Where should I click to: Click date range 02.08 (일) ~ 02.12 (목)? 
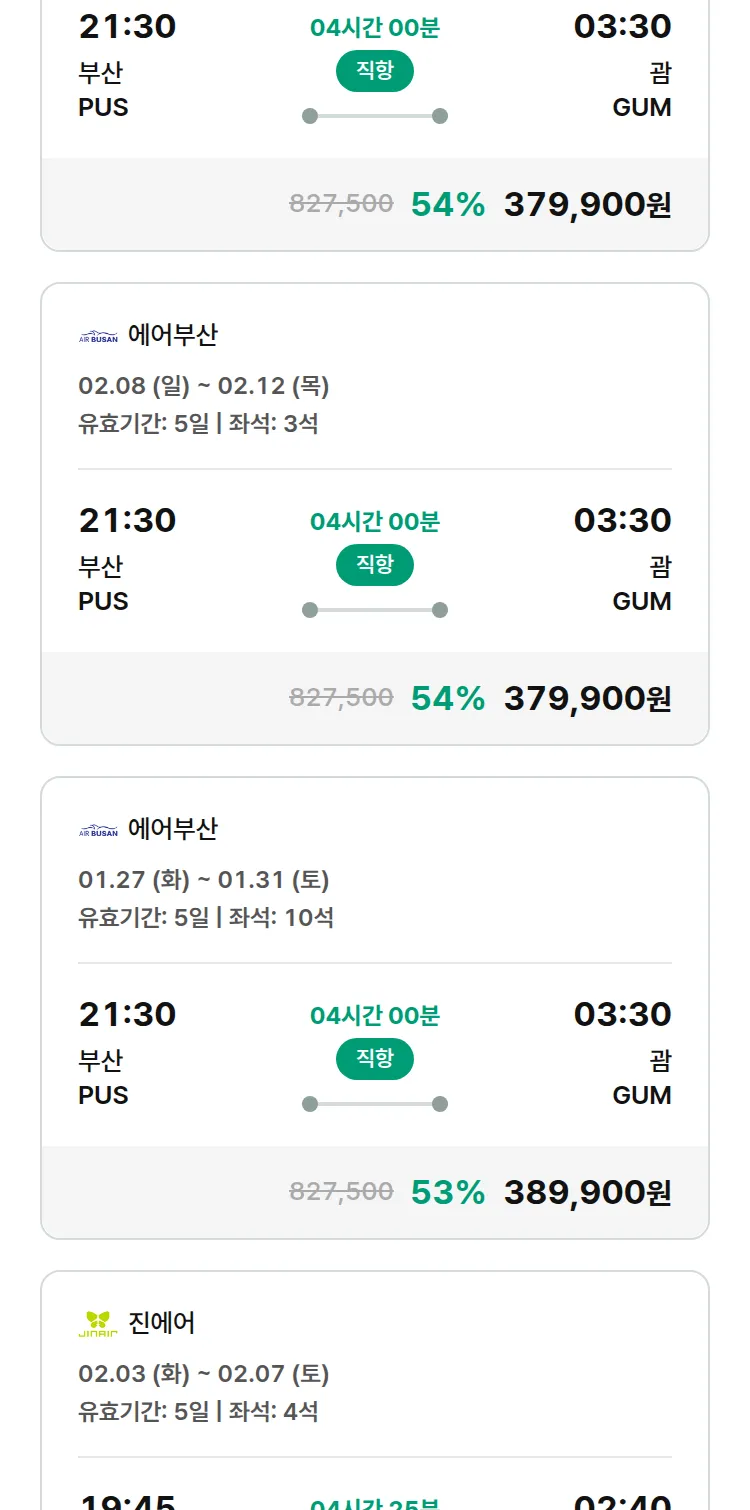click(x=204, y=386)
